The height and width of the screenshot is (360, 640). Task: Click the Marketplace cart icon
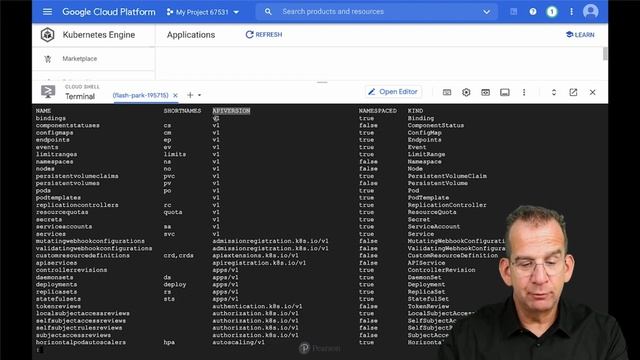tap(48, 59)
